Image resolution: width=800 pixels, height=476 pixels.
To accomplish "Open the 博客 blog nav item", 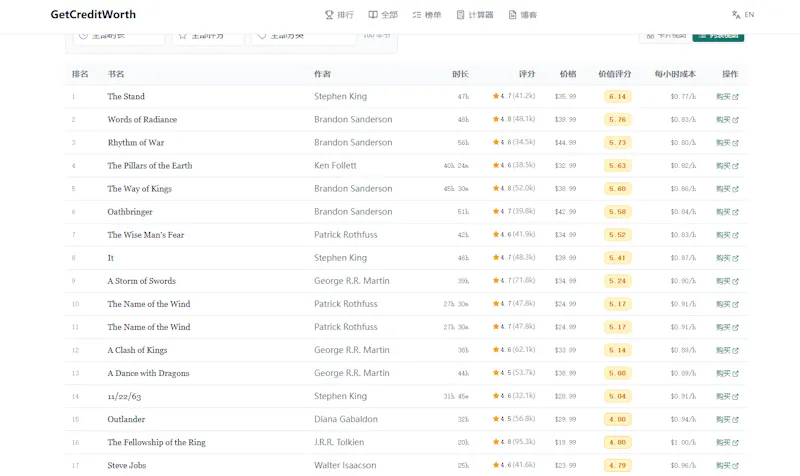I will click(x=522, y=15).
